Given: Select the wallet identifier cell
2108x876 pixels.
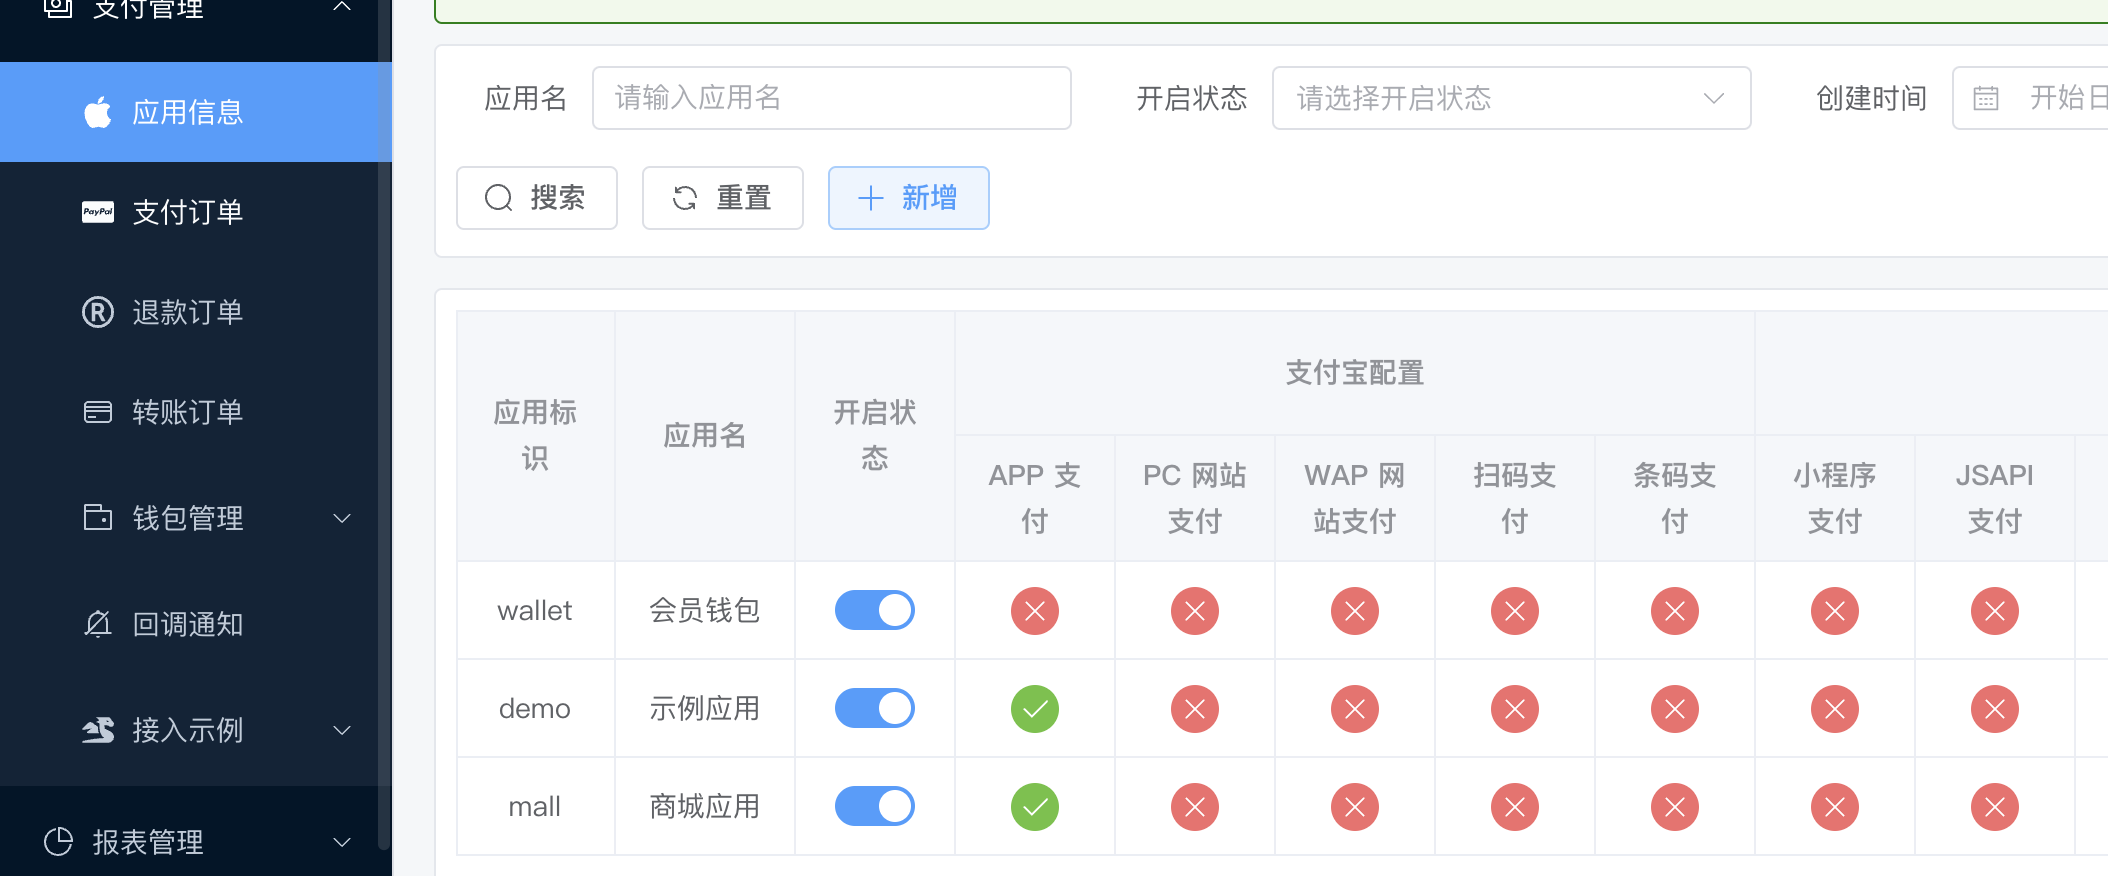Looking at the screenshot, I should point(536,610).
